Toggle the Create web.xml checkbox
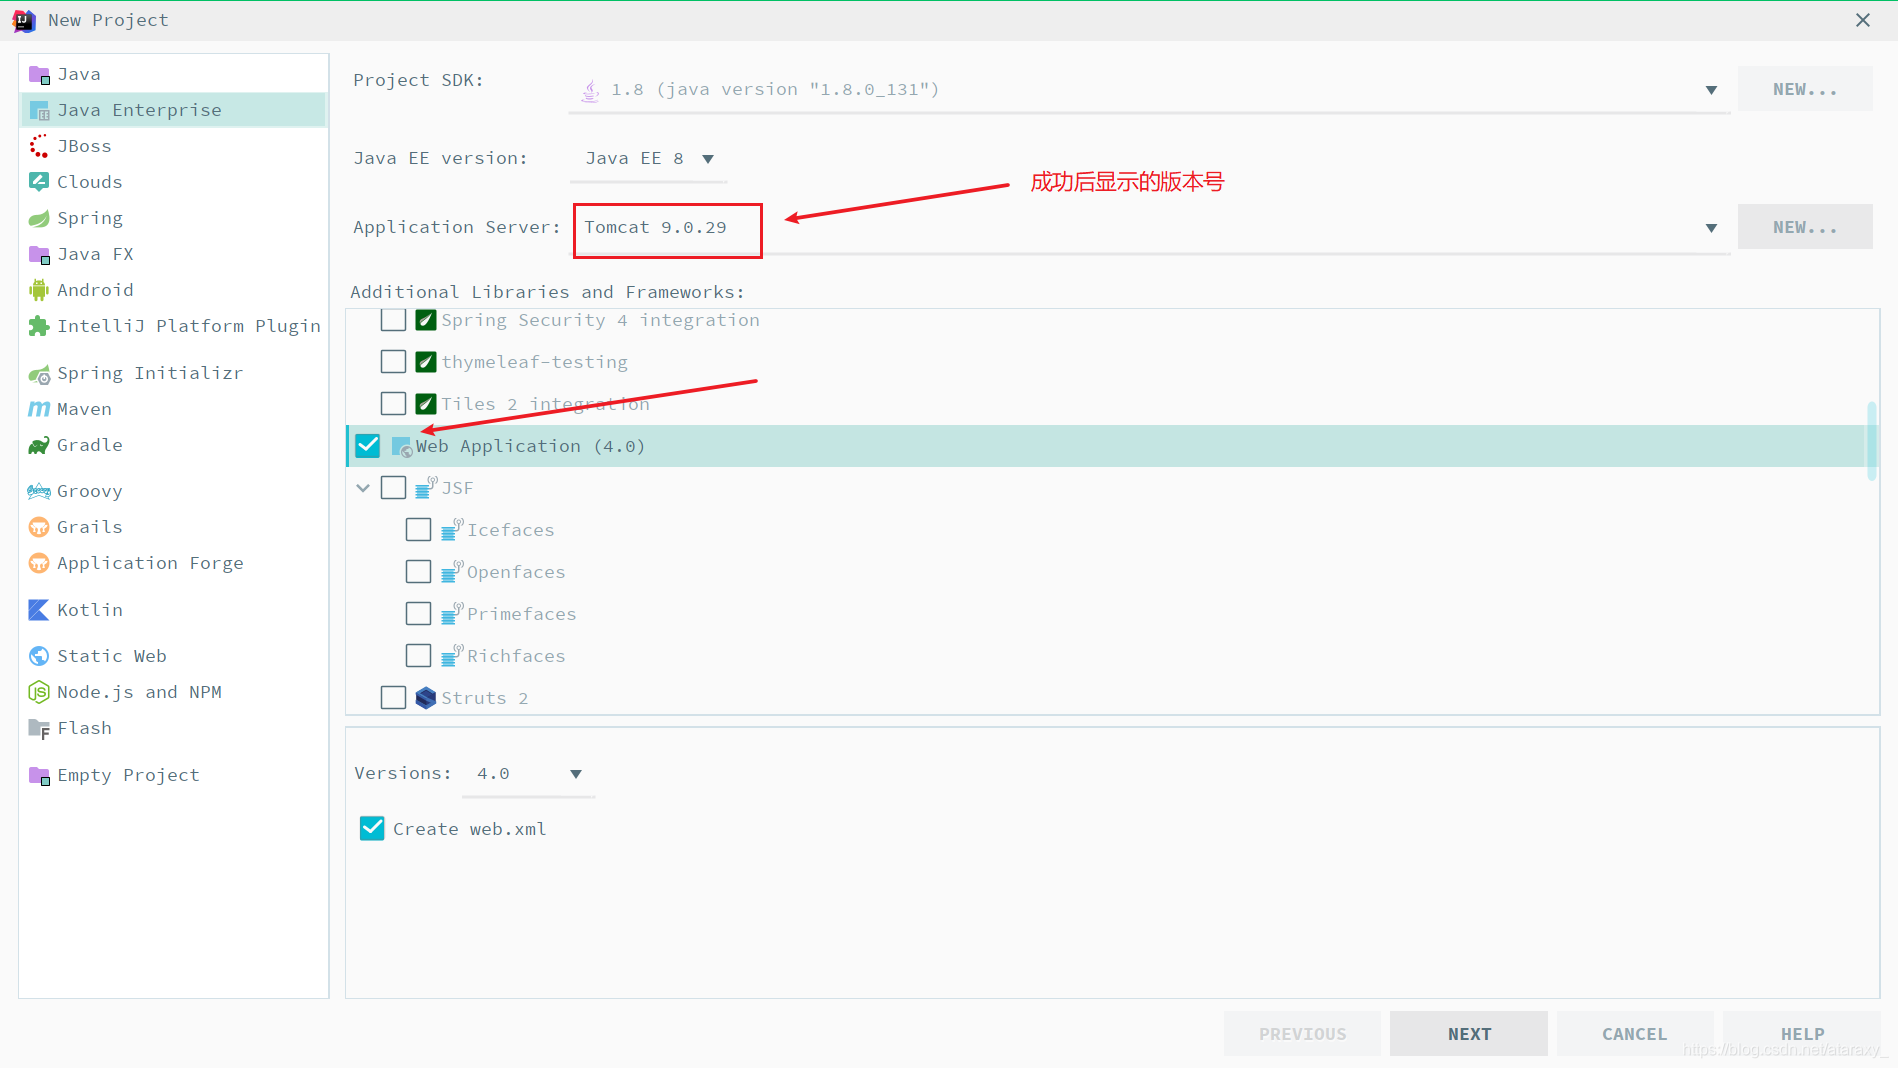The height and width of the screenshot is (1068, 1898). (372, 829)
